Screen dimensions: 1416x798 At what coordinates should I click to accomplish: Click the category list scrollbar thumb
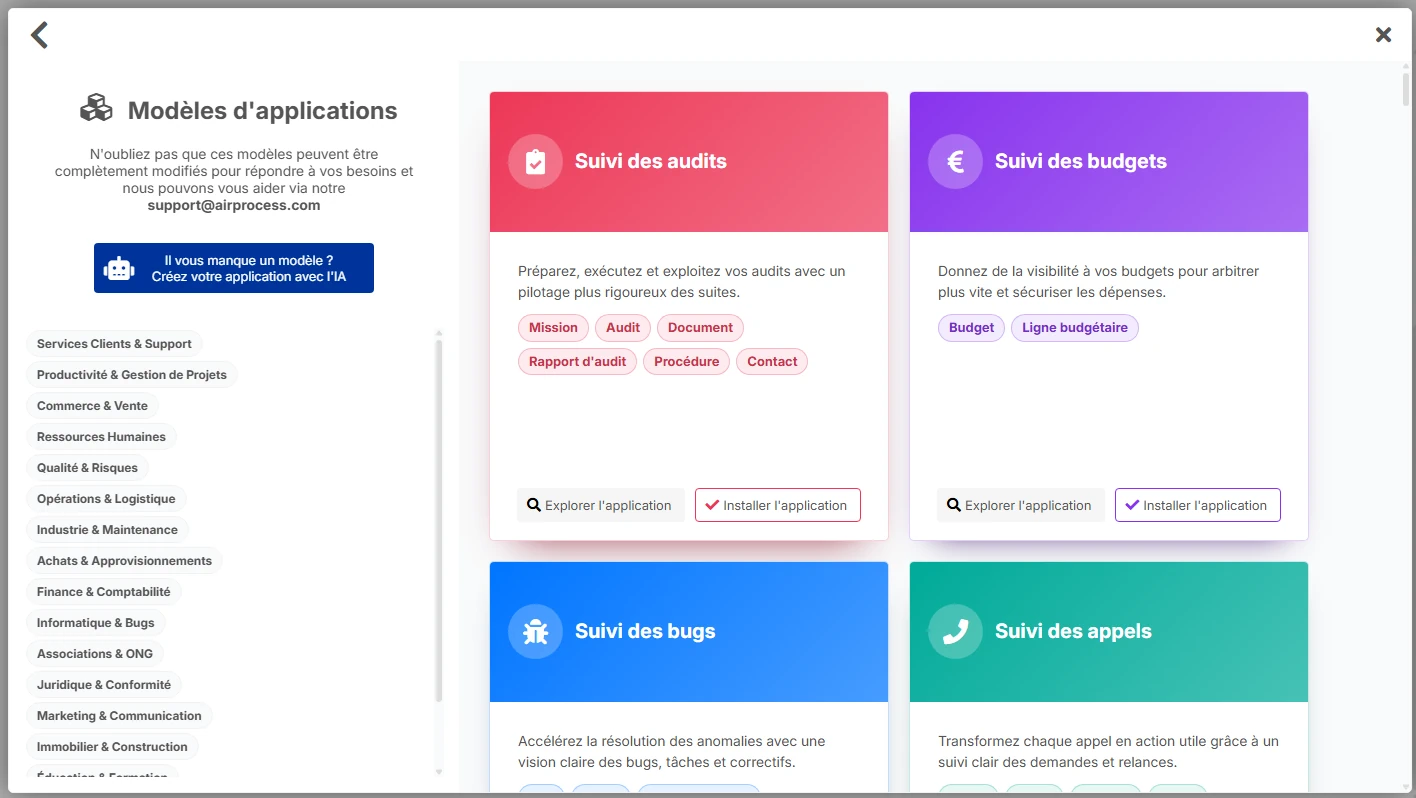438,520
